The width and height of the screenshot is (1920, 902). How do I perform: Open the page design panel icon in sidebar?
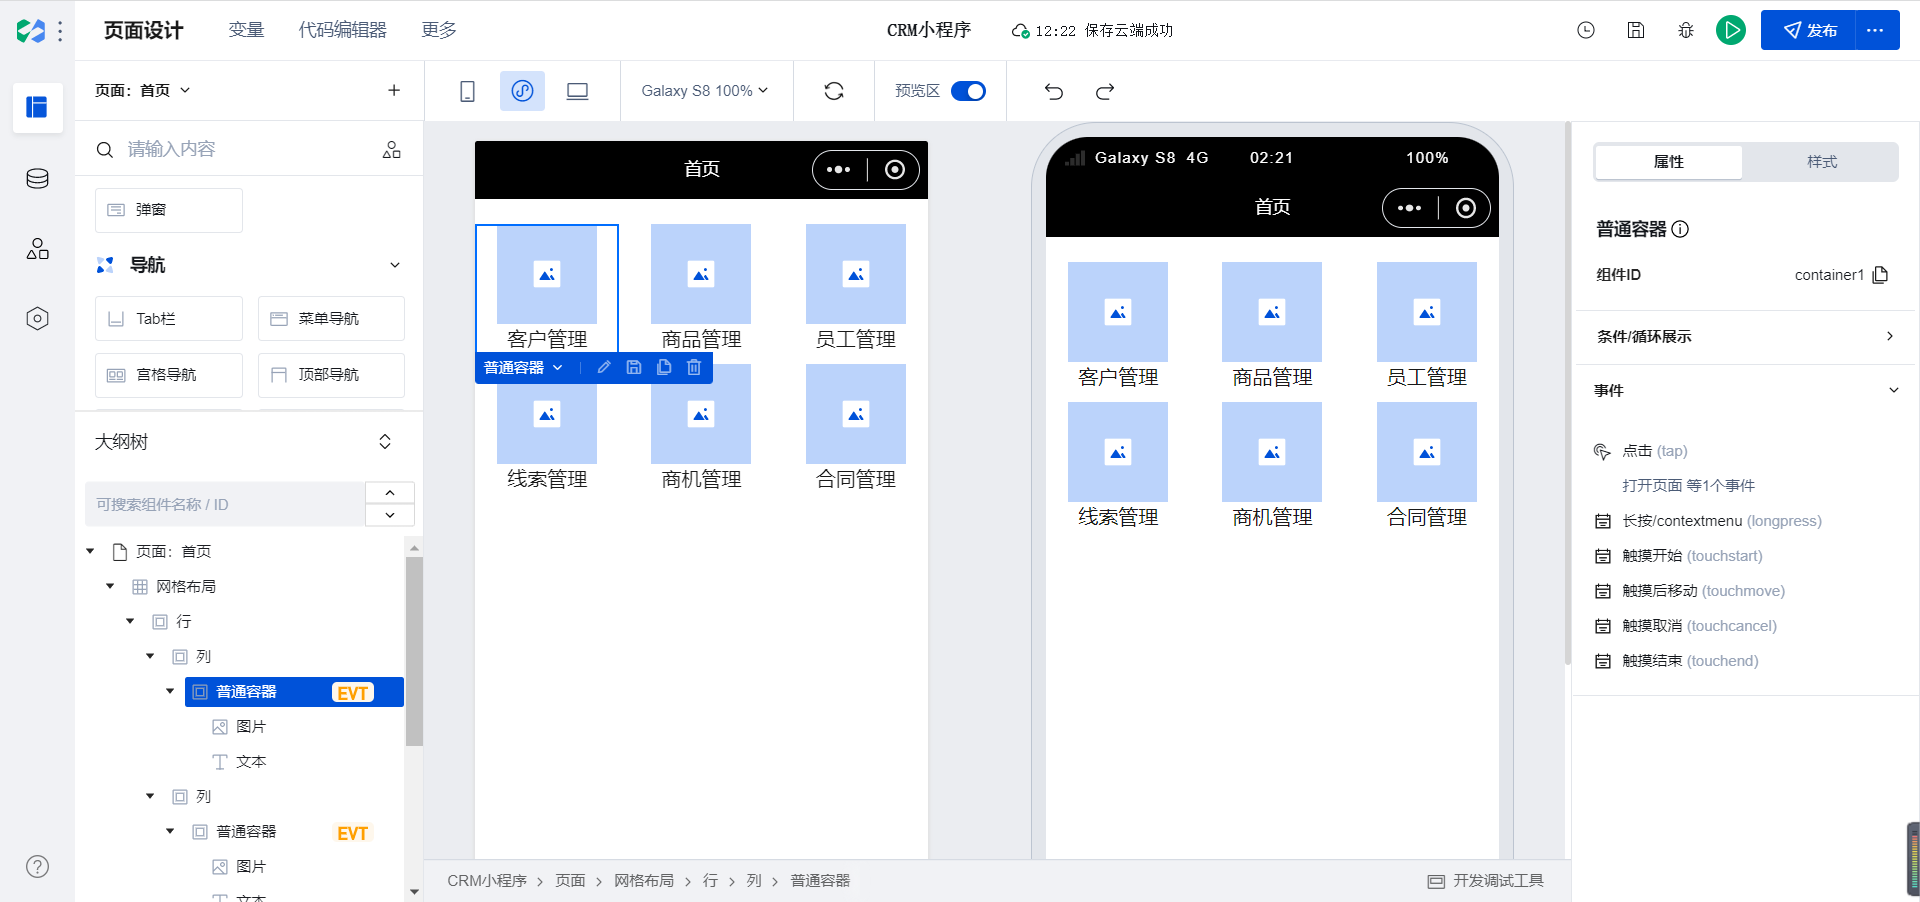(x=37, y=107)
